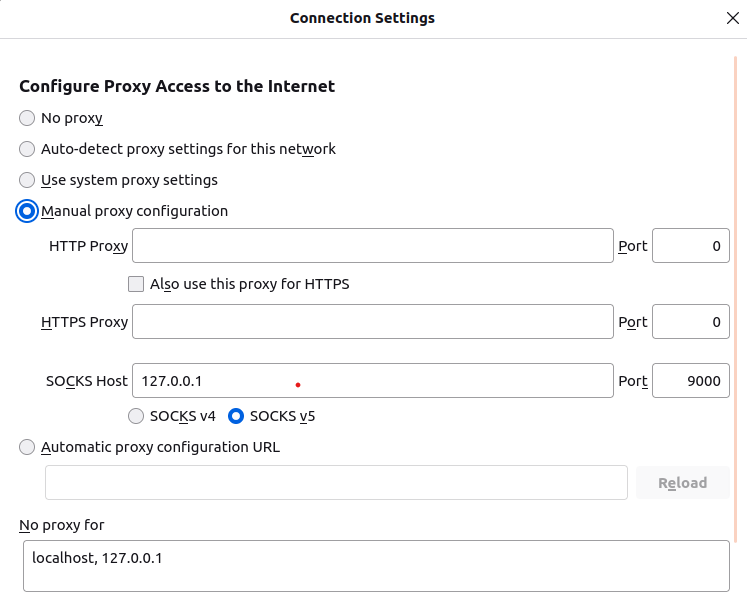Click the HTTPS Proxy port field
The height and width of the screenshot is (596, 747).
pyautogui.click(x=691, y=322)
